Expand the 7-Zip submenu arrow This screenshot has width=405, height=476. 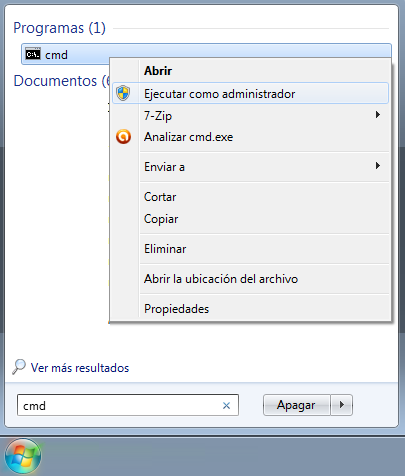coord(378,115)
